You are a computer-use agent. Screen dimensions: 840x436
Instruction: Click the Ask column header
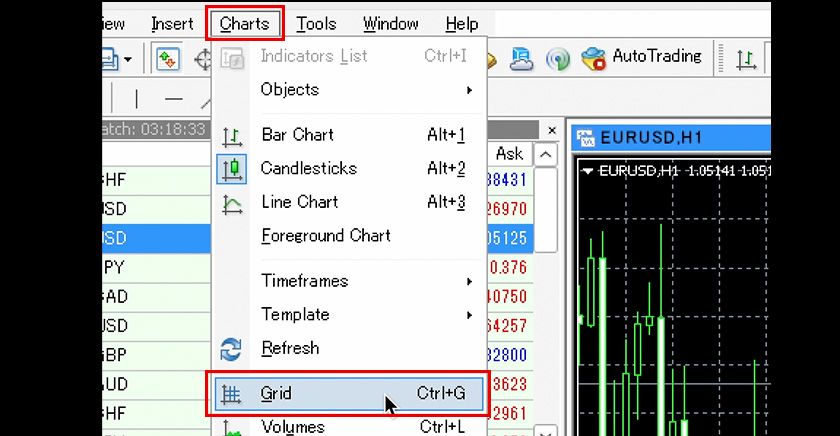pyautogui.click(x=509, y=154)
